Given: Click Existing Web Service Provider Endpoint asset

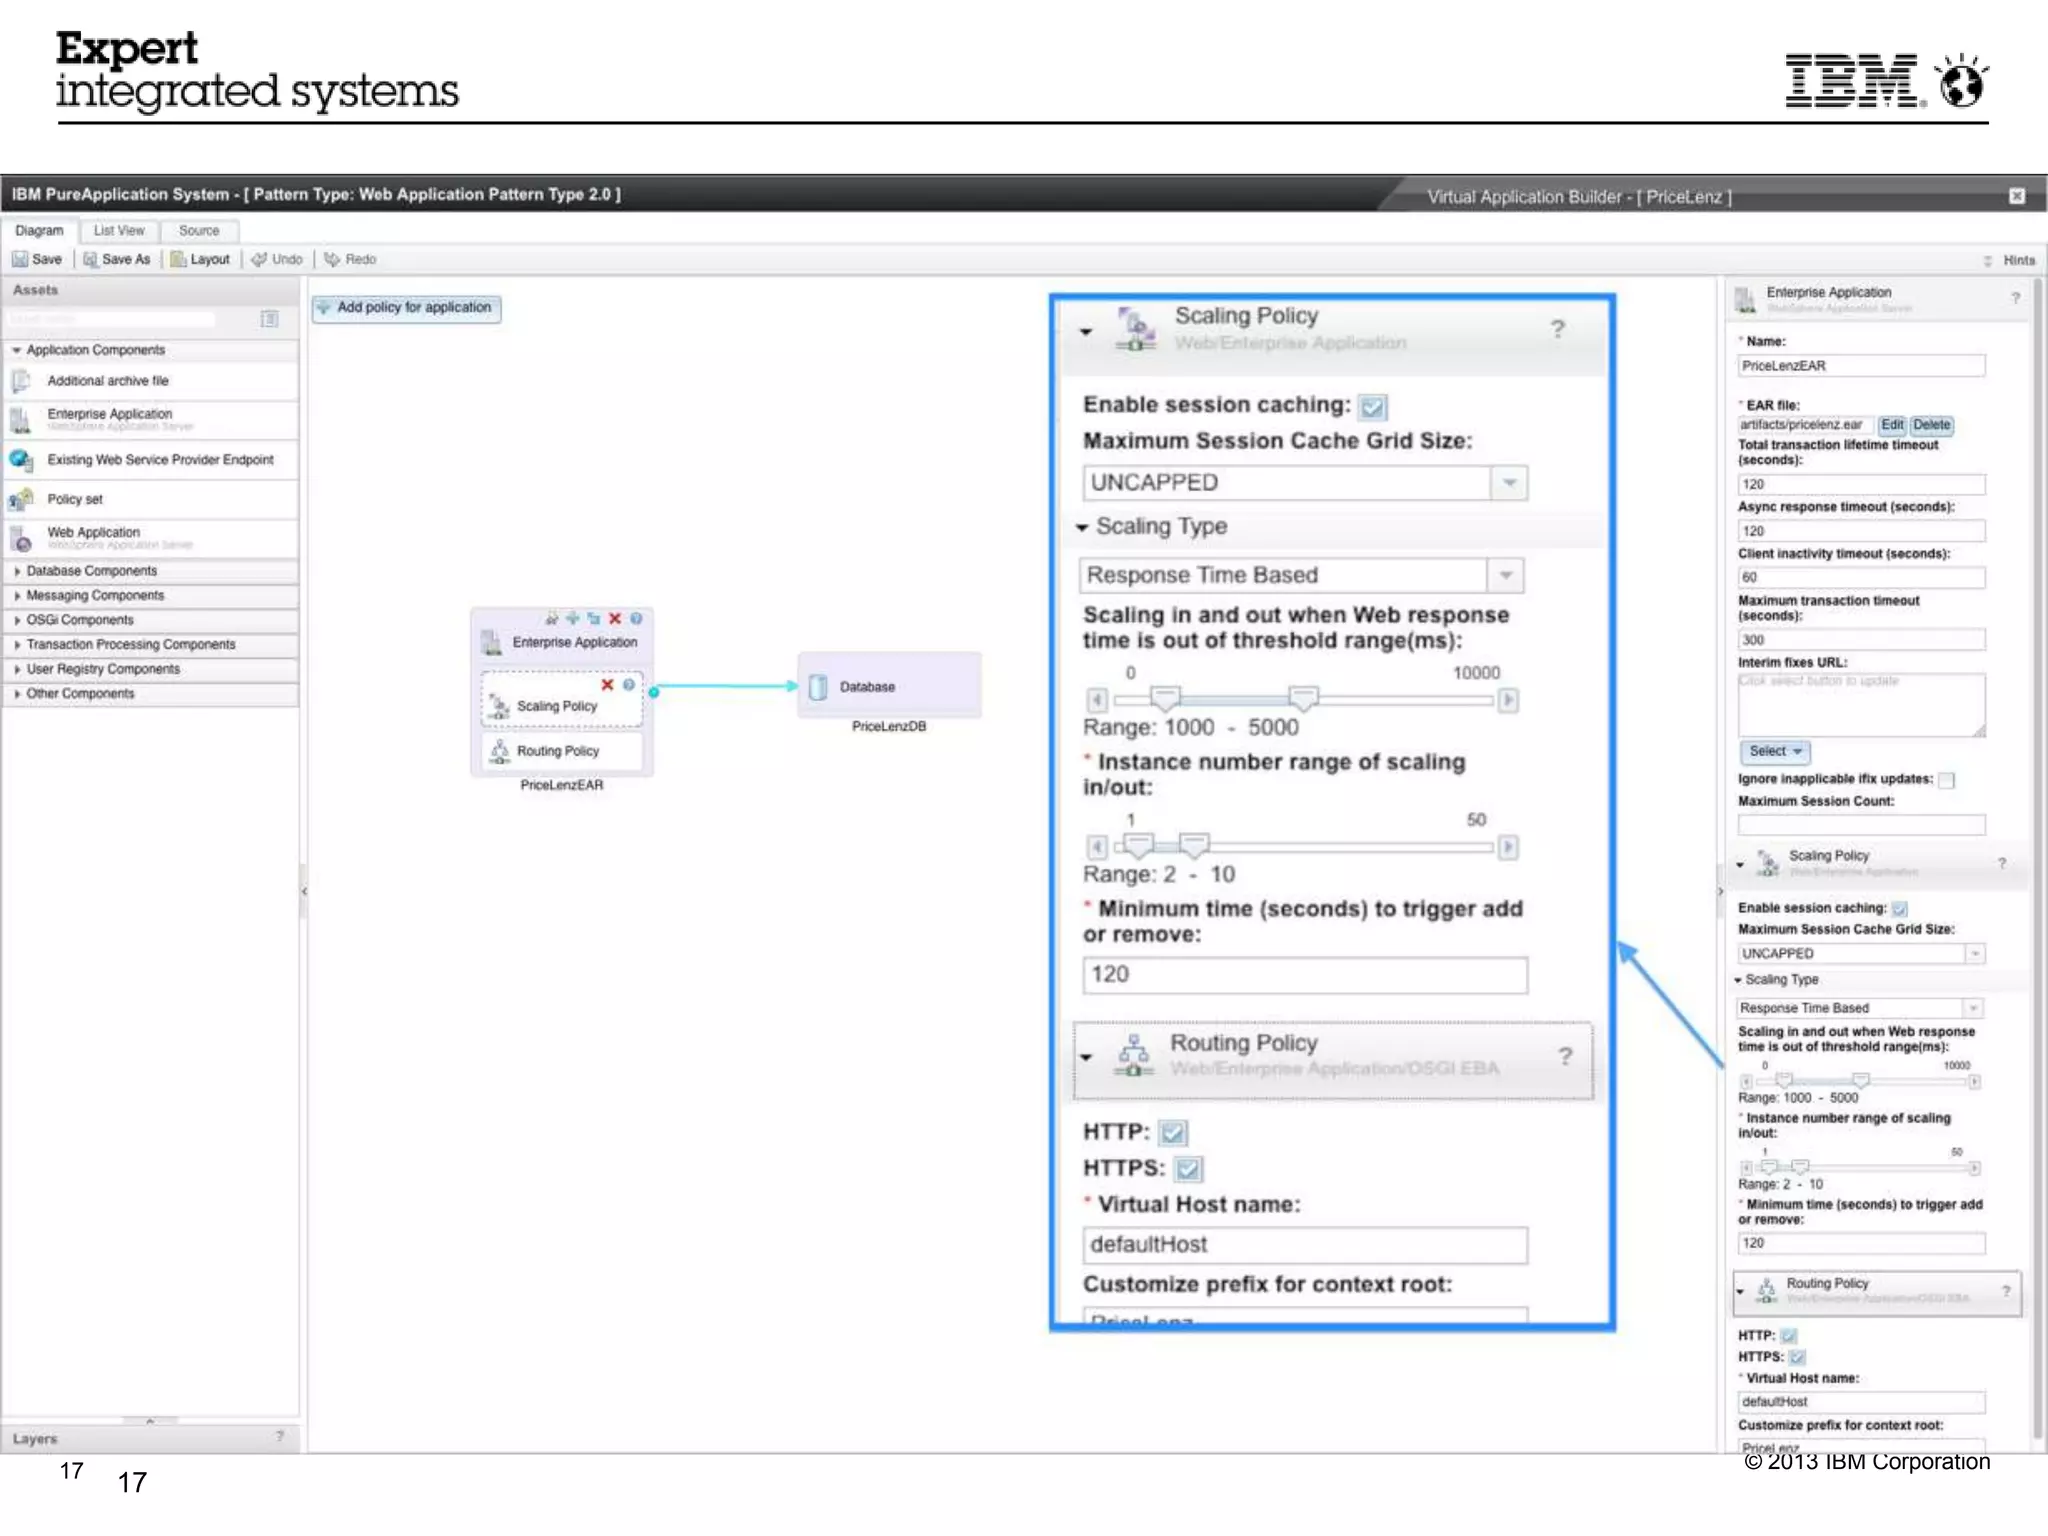Looking at the screenshot, I should point(159,460).
